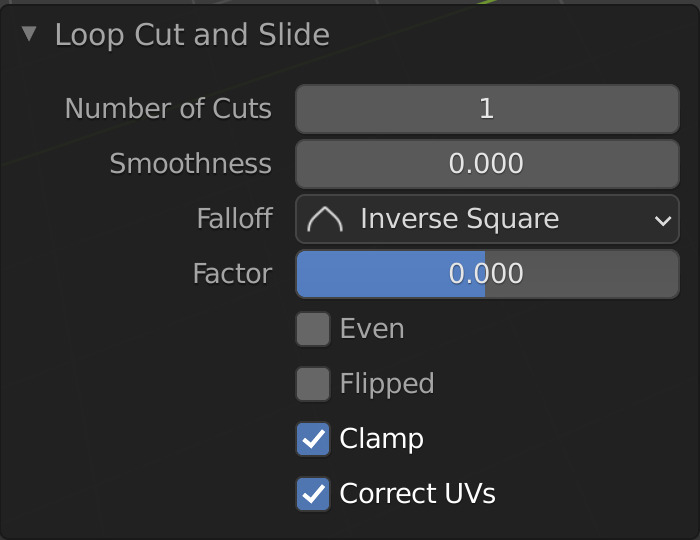
Task: Click the Factor label
Action: [232, 274]
